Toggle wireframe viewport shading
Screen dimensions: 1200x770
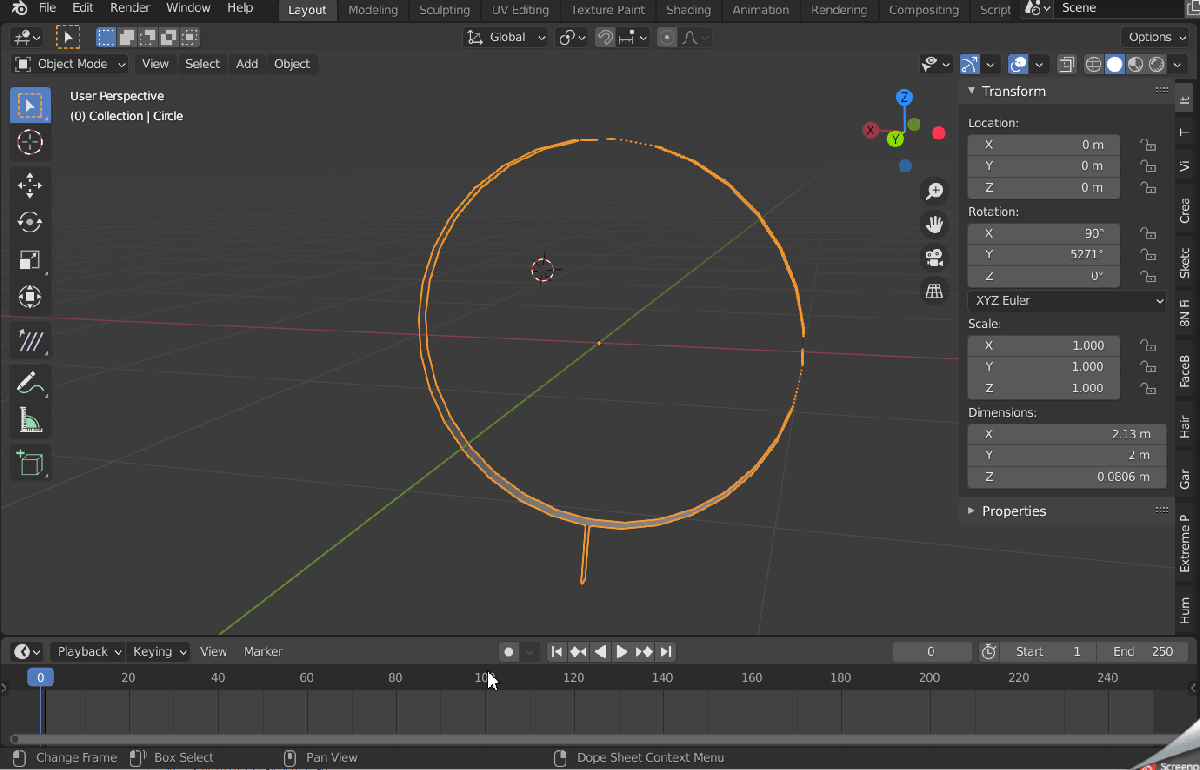pyautogui.click(x=1093, y=64)
